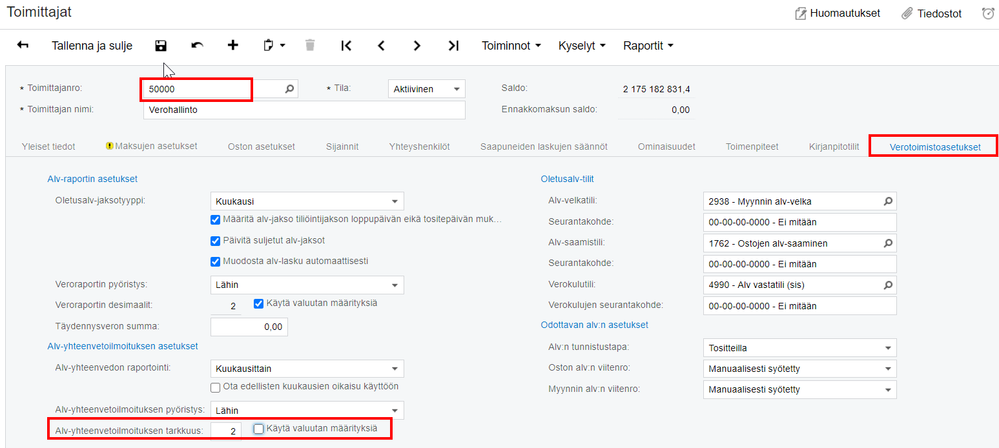Click the Täydennysveron summa field
Image resolution: width=999 pixels, height=448 pixels.
[248, 327]
